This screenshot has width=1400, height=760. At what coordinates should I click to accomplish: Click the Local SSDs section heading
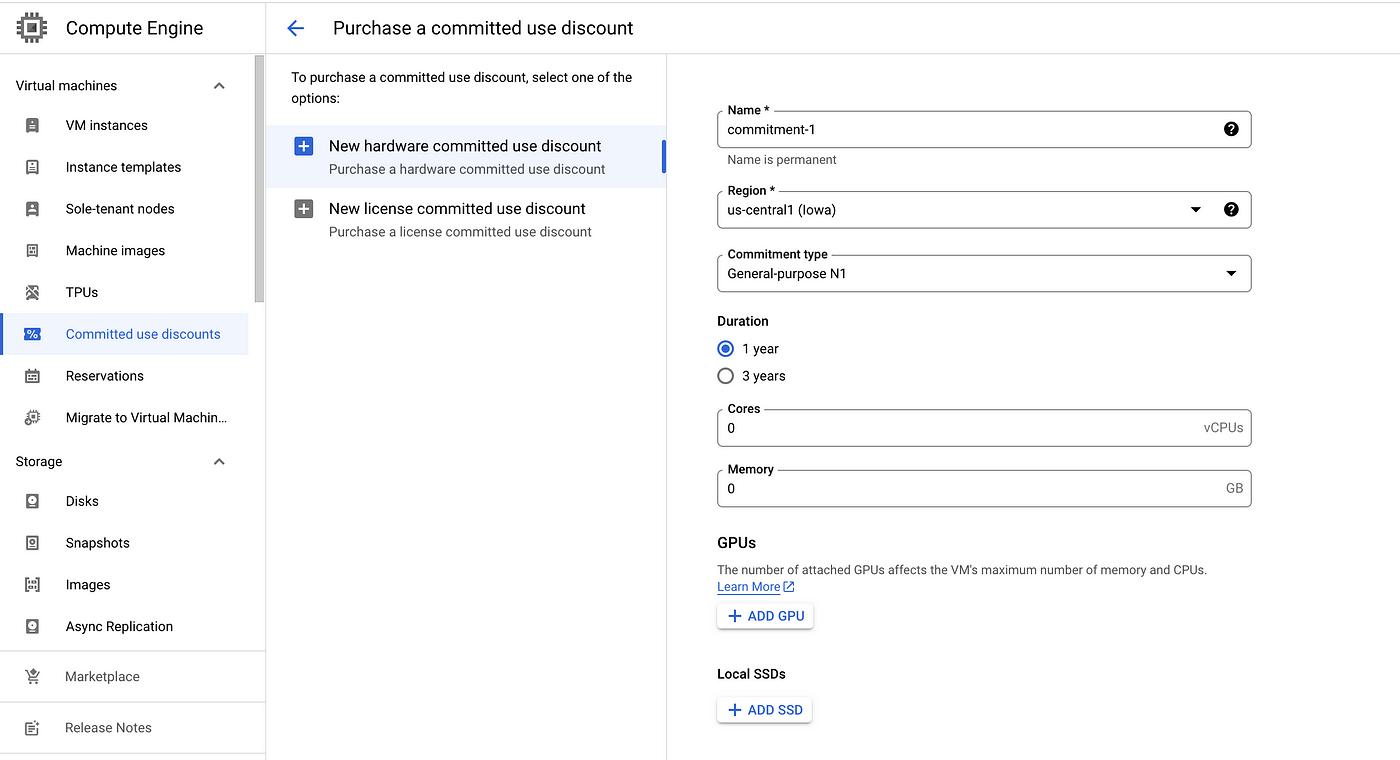pos(751,674)
